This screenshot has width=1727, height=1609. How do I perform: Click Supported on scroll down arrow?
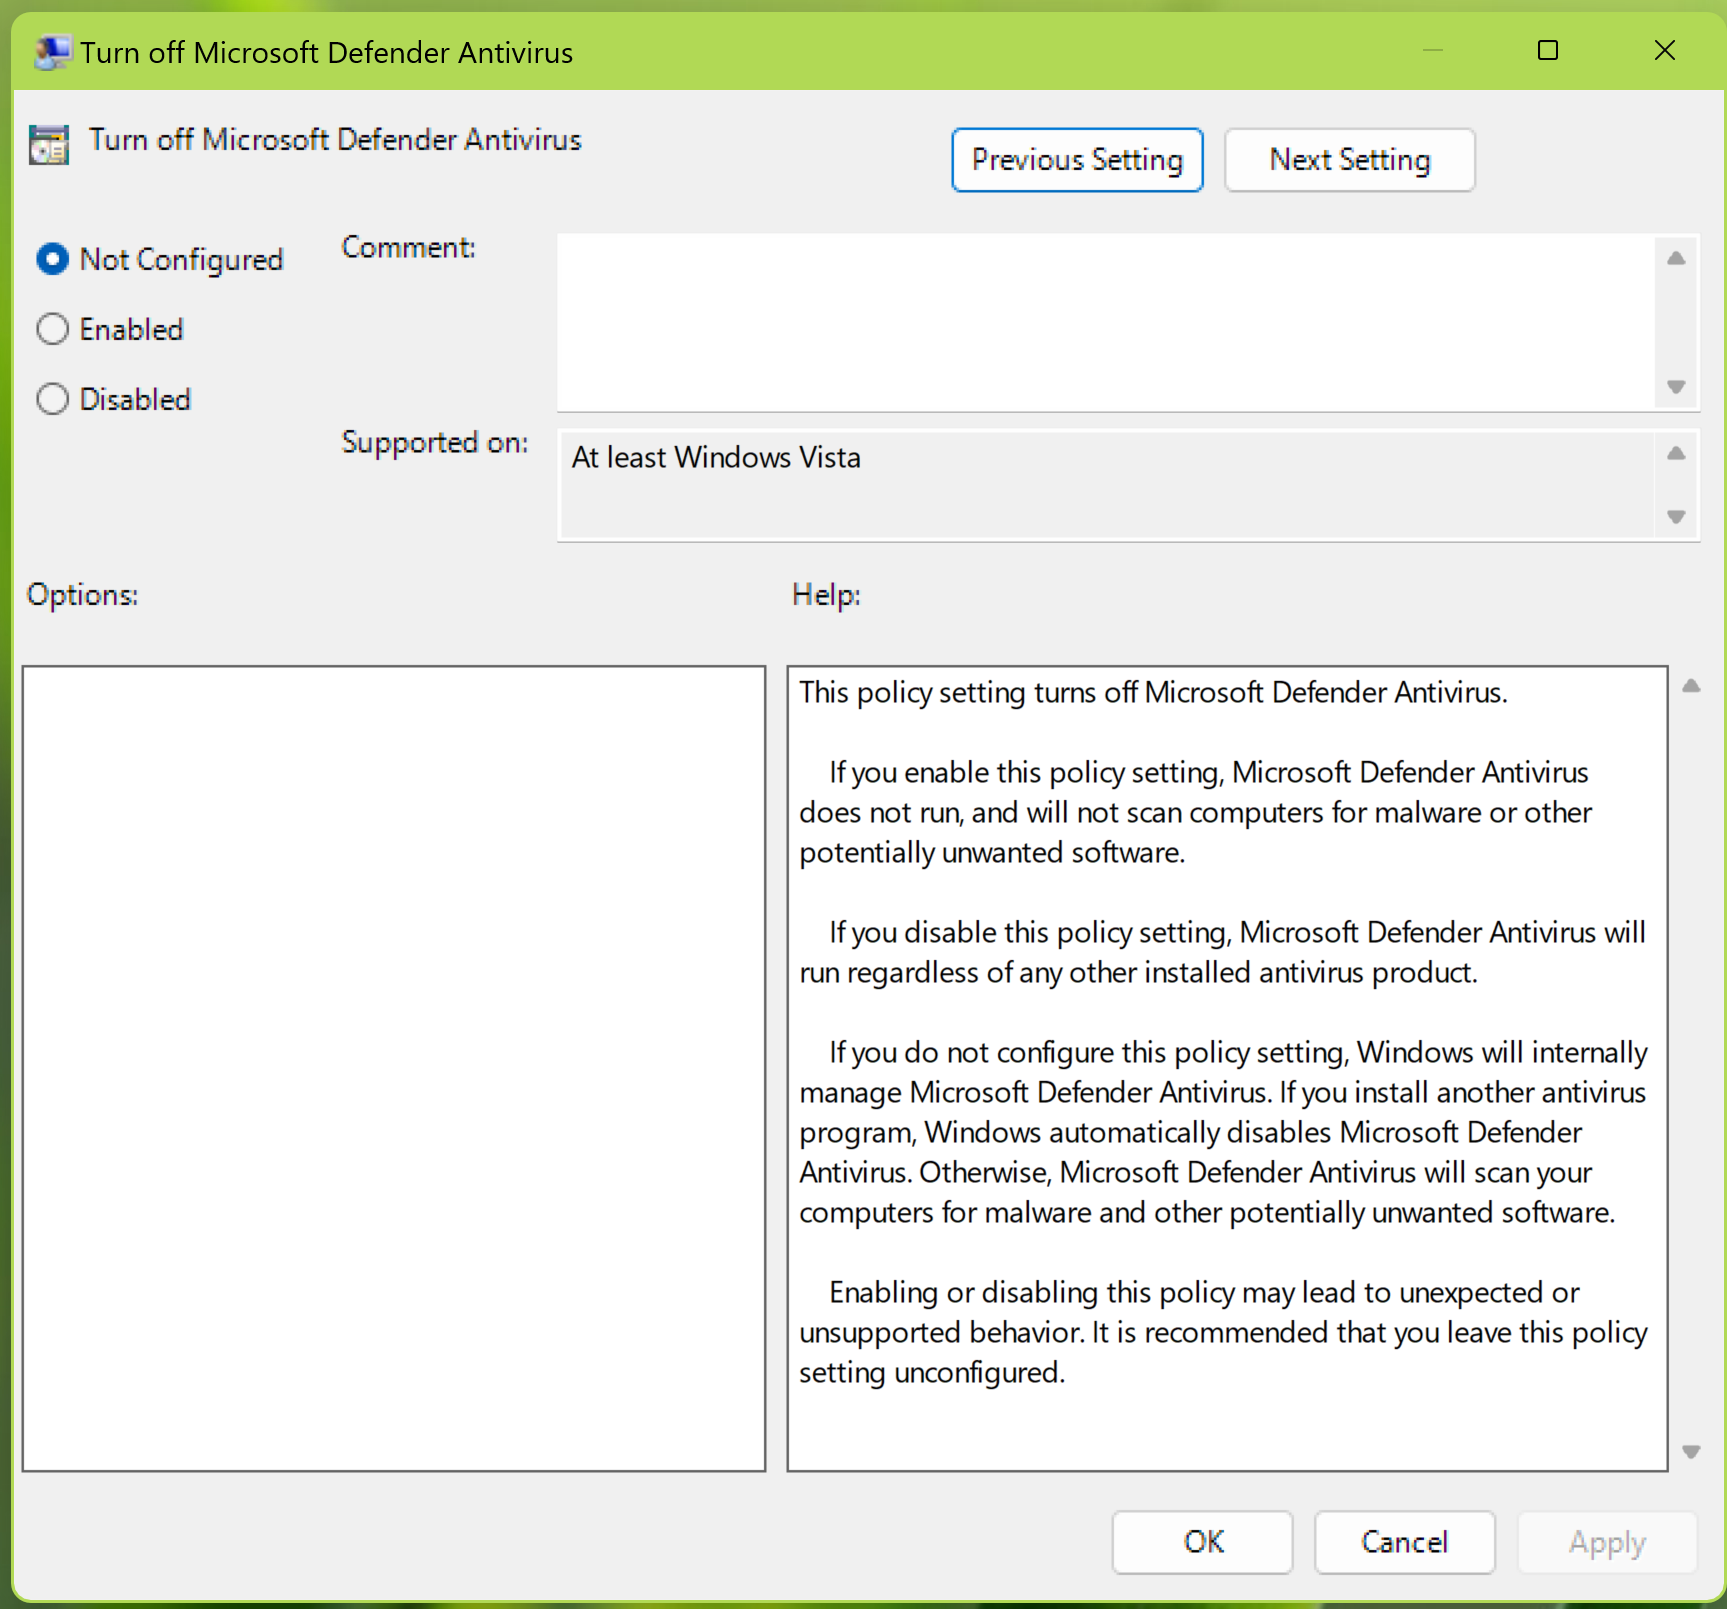coord(1677,517)
